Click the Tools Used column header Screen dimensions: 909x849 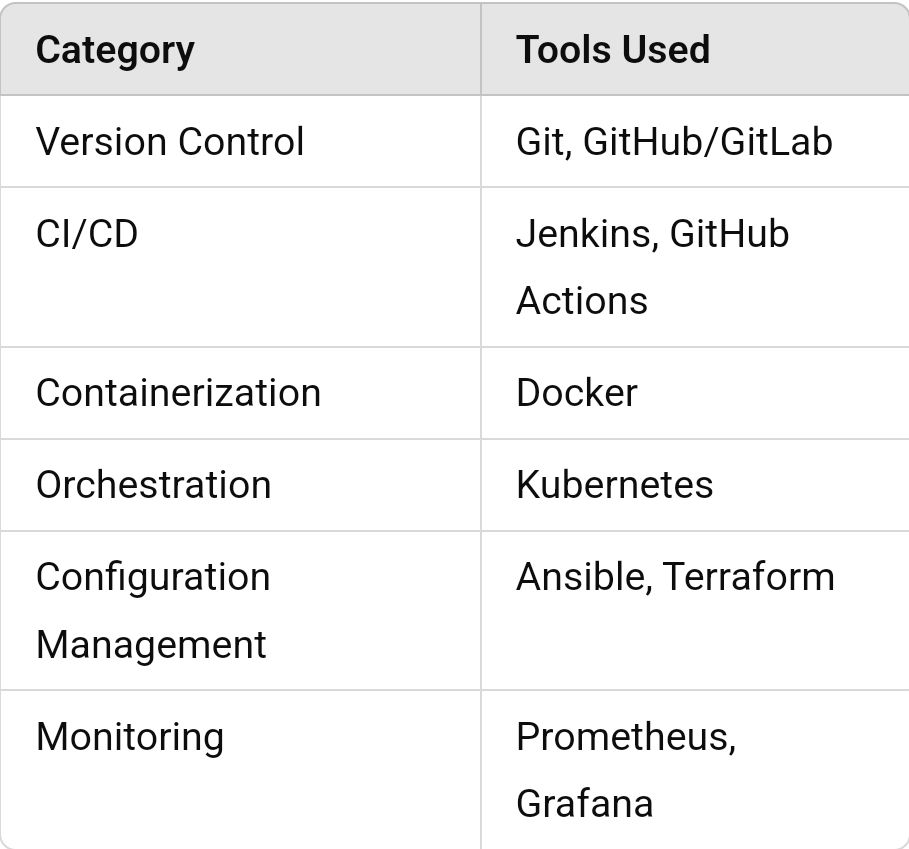(612, 50)
